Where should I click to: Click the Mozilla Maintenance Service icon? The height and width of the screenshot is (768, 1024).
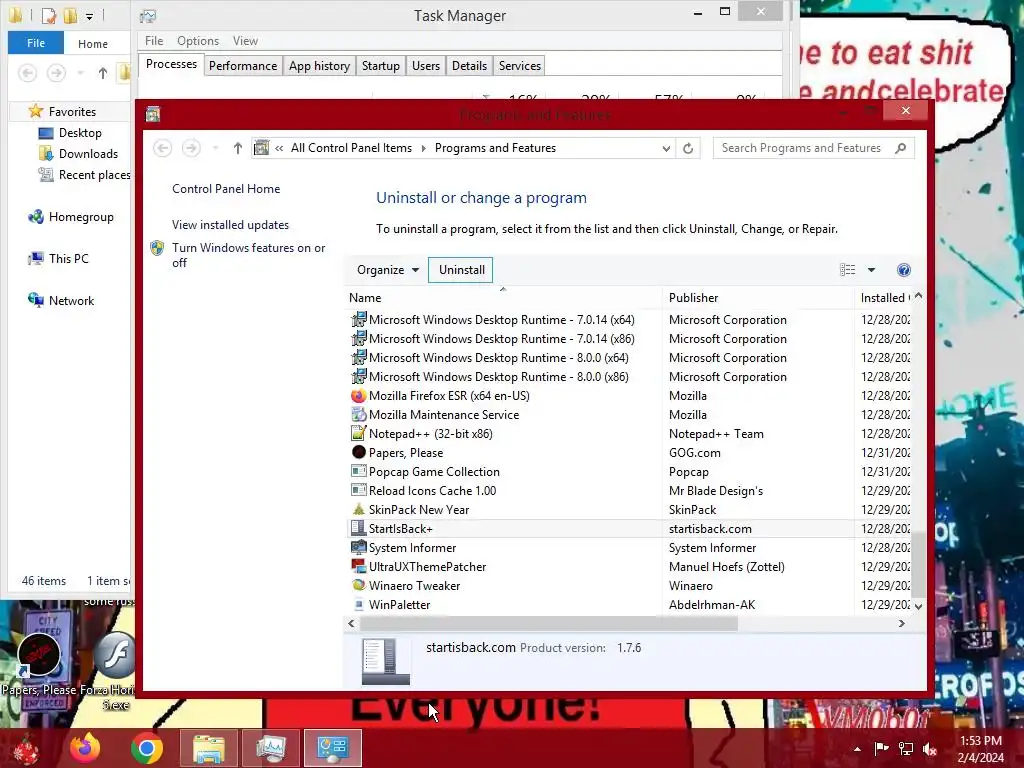[x=359, y=415]
